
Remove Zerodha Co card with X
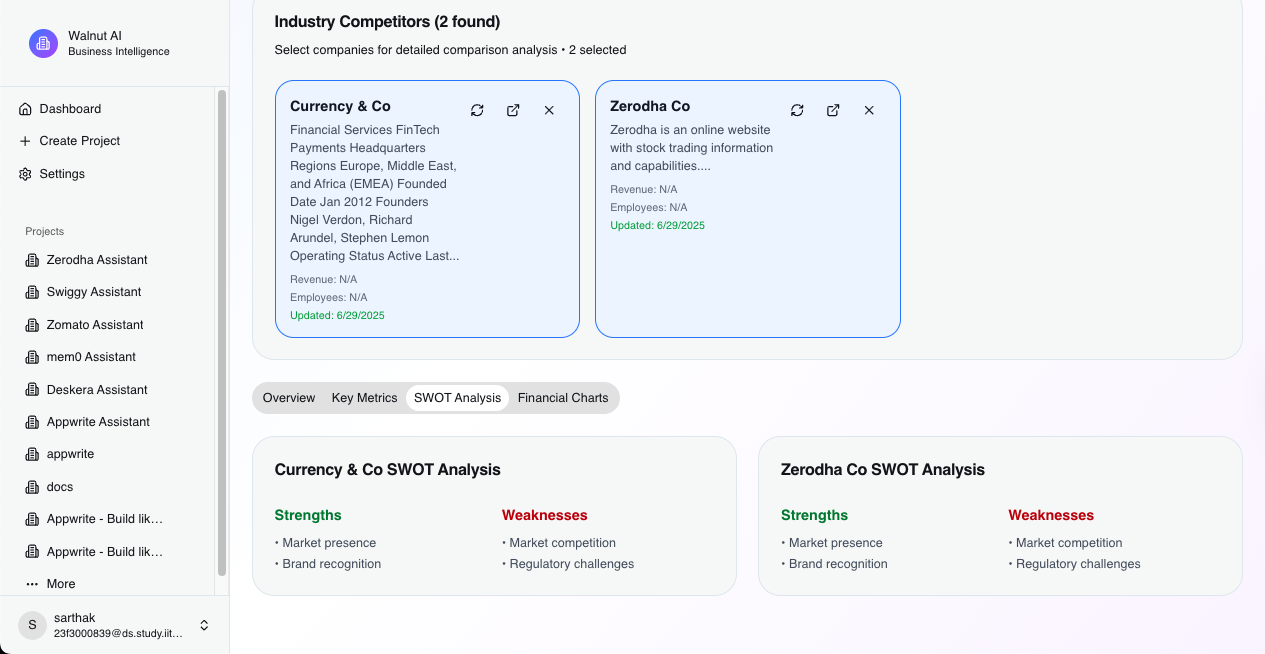pos(869,110)
